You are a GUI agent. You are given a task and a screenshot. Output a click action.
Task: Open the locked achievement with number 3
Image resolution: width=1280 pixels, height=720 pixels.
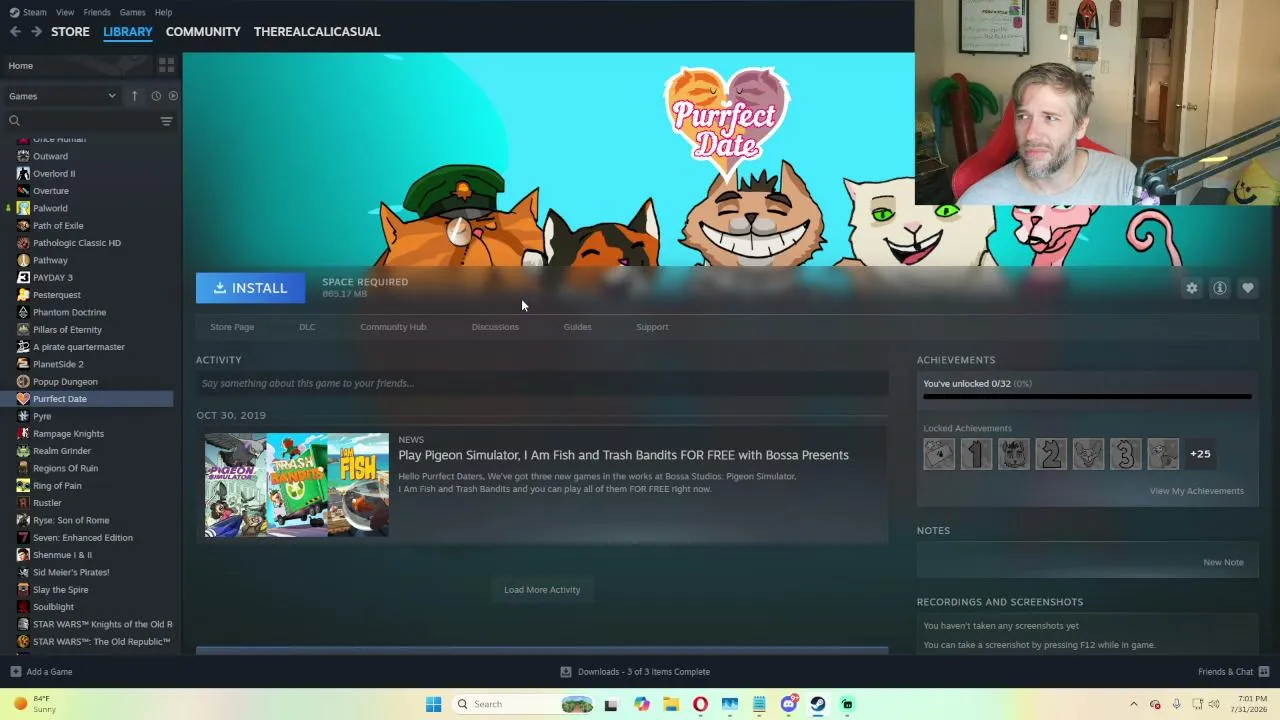(1125, 454)
